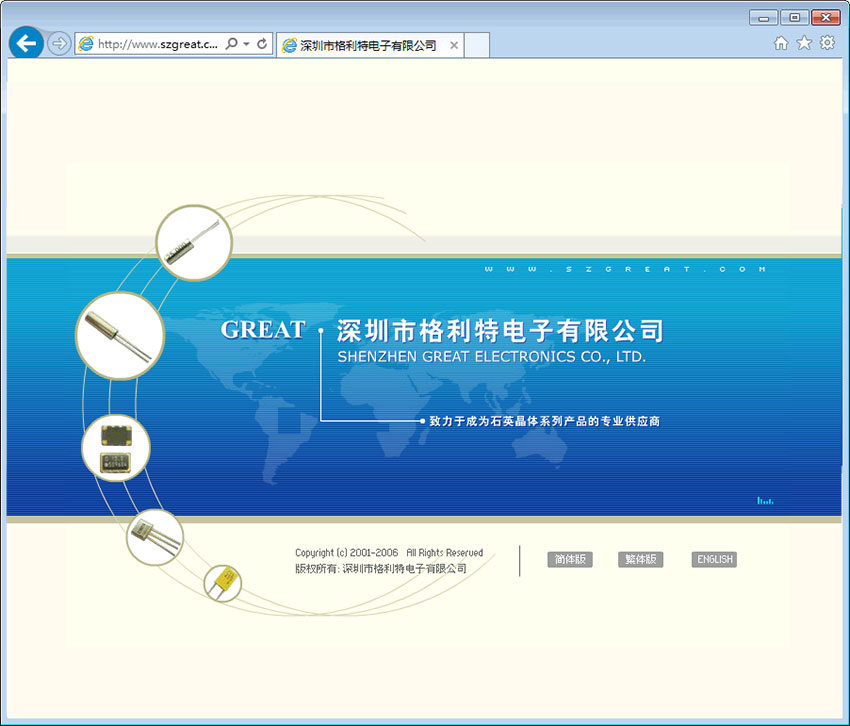Click the SMD oscillator chips product thumbnail
This screenshot has height=726, width=850.
tap(116, 448)
